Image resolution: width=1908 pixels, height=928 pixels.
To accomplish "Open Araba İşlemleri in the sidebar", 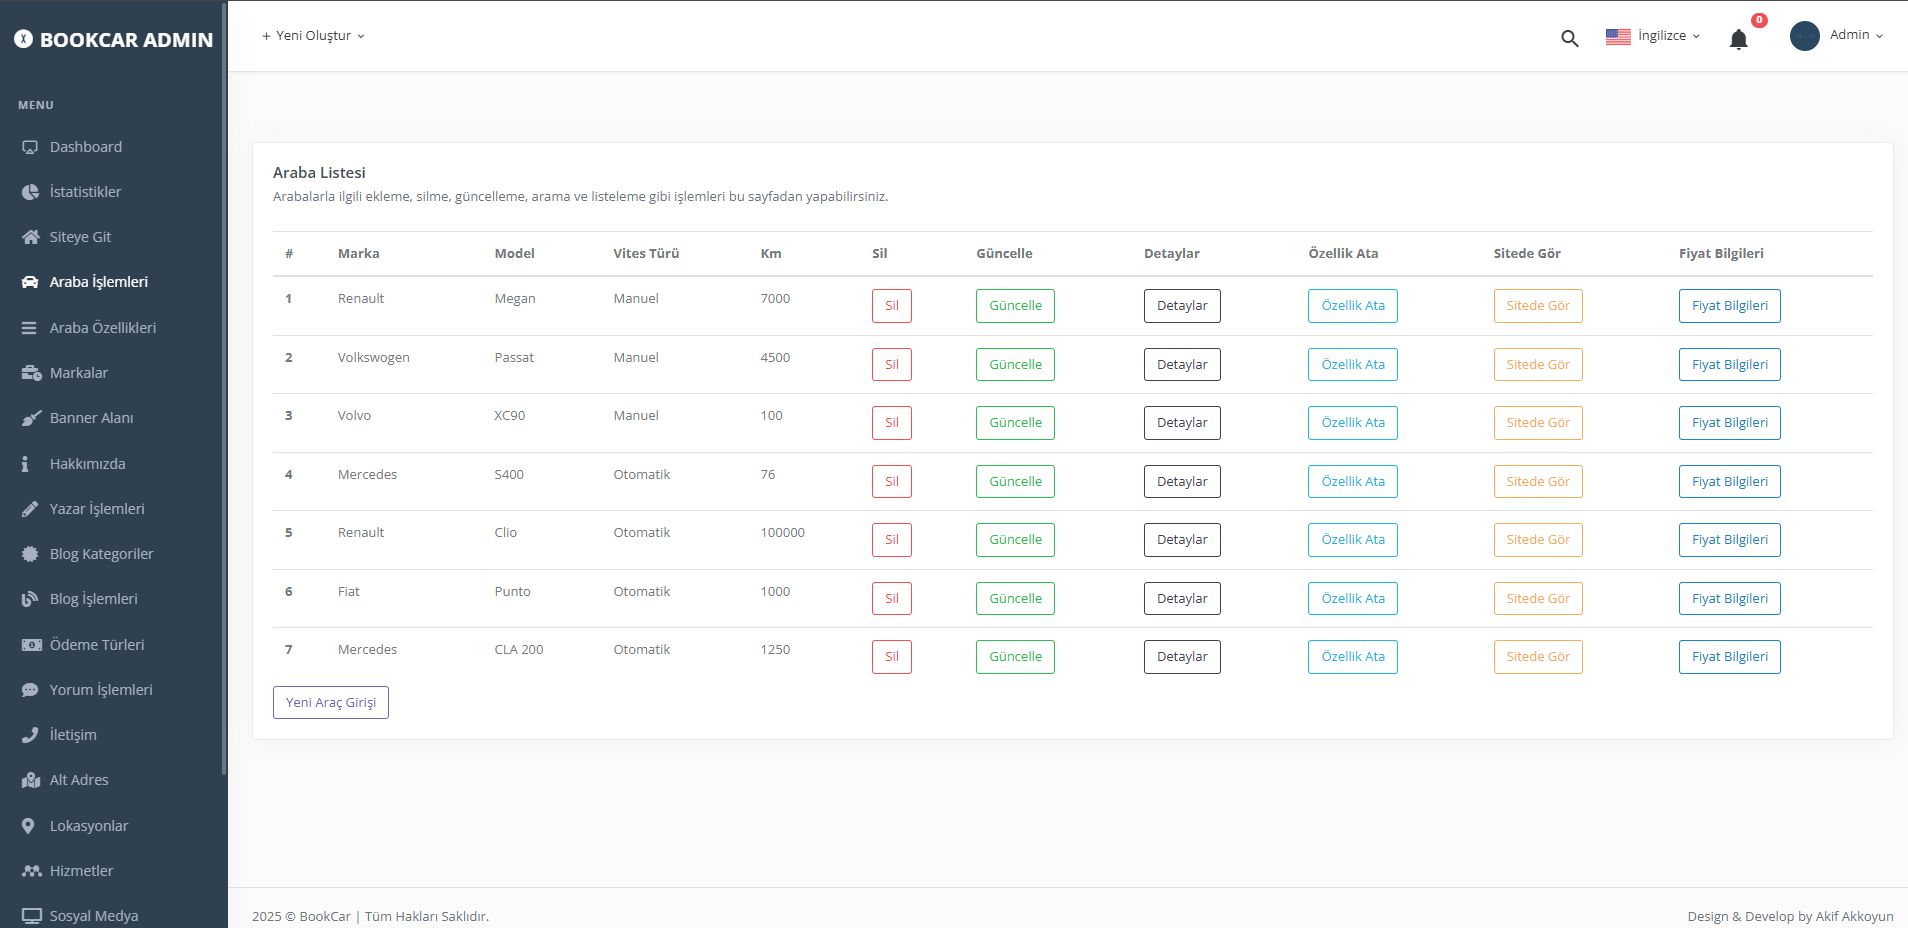I will pyautogui.click(x=97, y=281).
